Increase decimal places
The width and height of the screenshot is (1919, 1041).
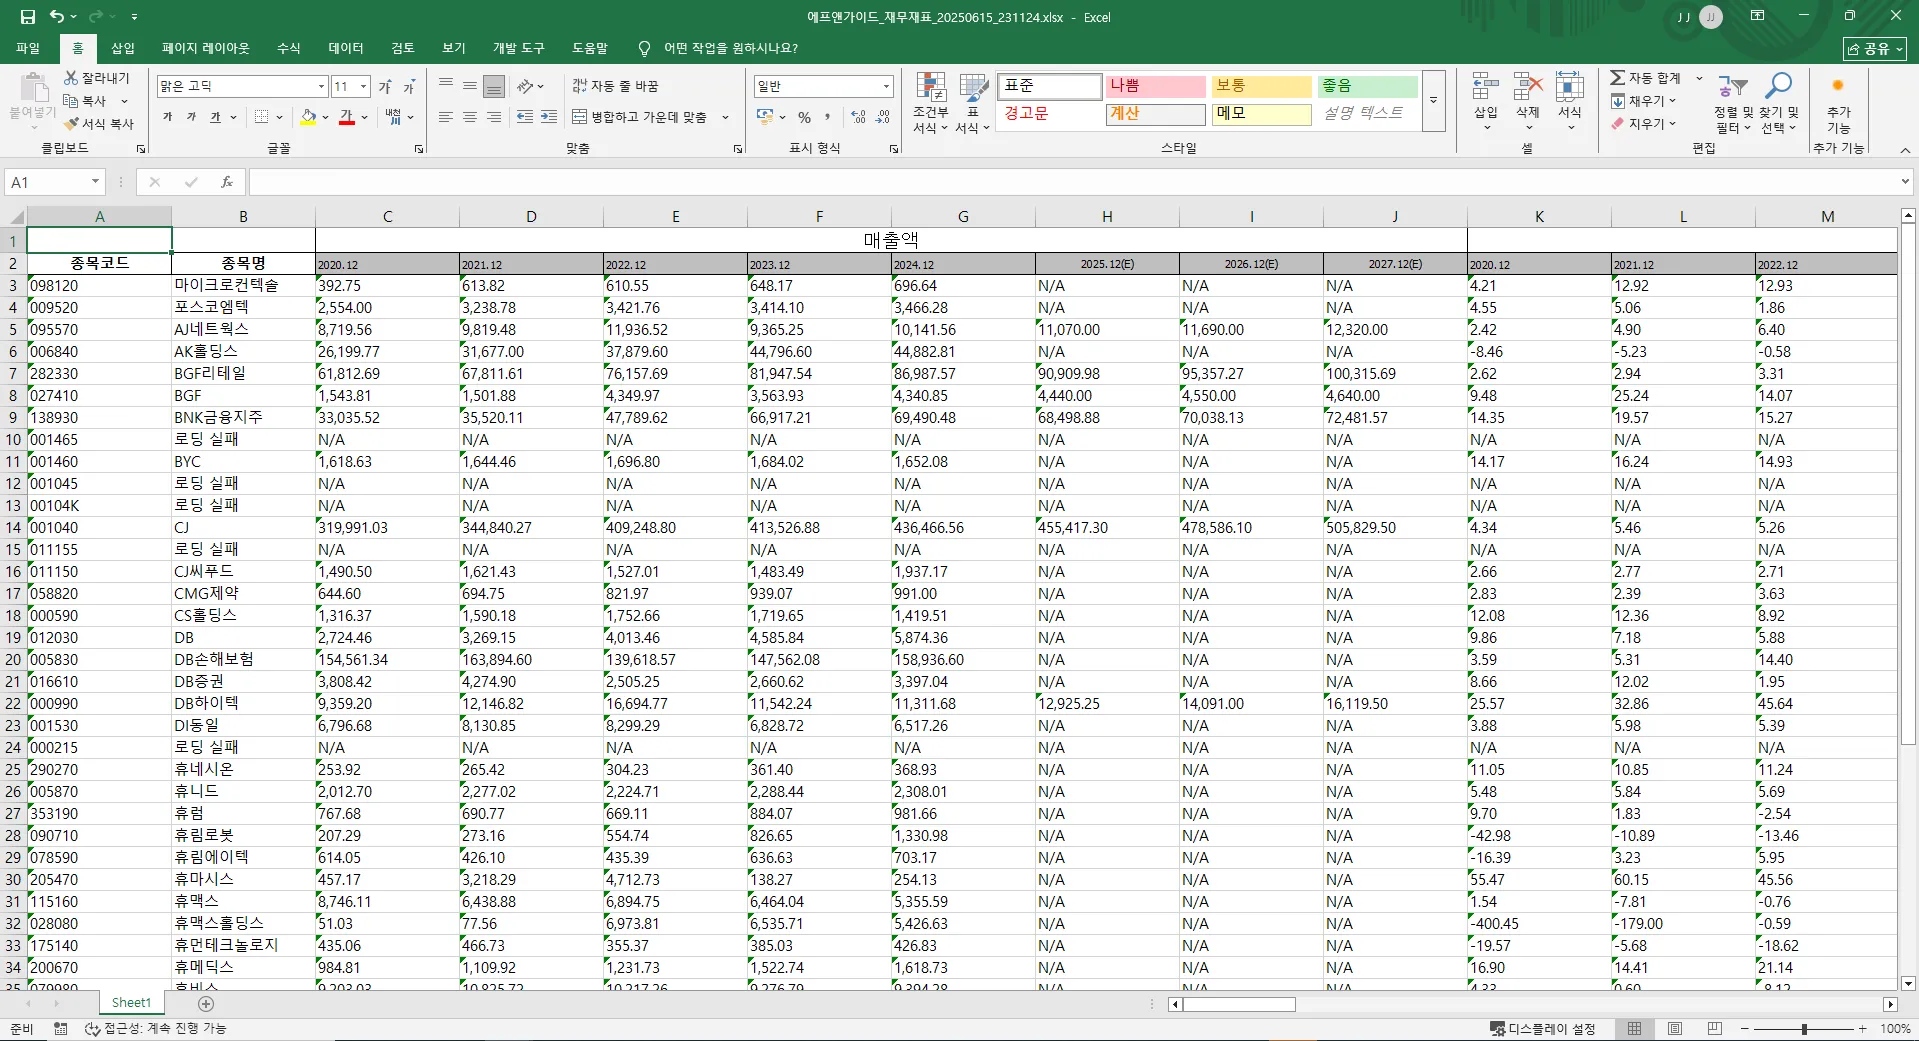coord(858,117)
